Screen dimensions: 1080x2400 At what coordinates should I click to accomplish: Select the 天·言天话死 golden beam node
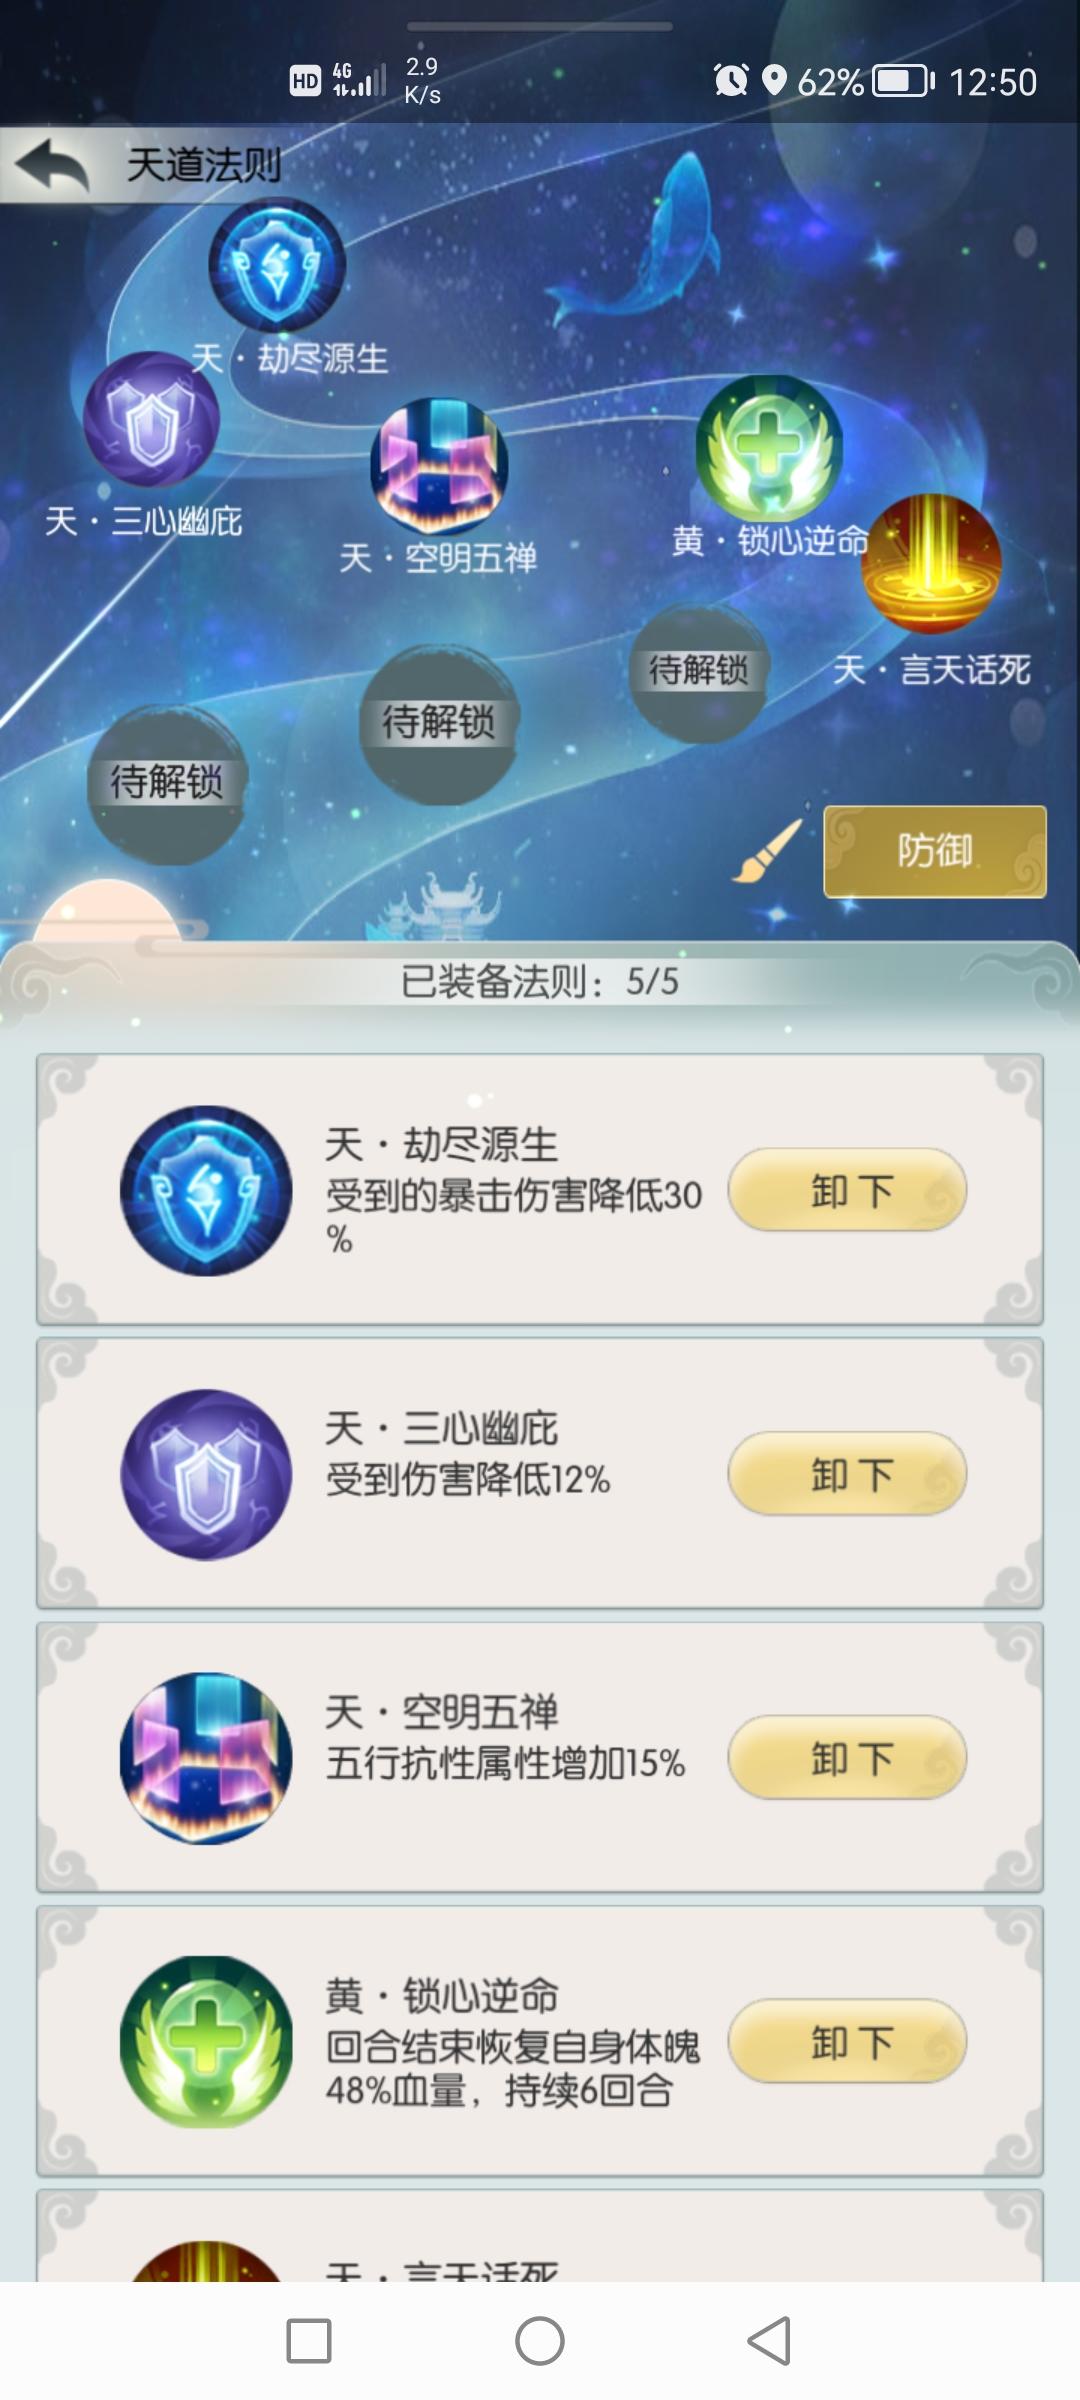pos(931,563)
